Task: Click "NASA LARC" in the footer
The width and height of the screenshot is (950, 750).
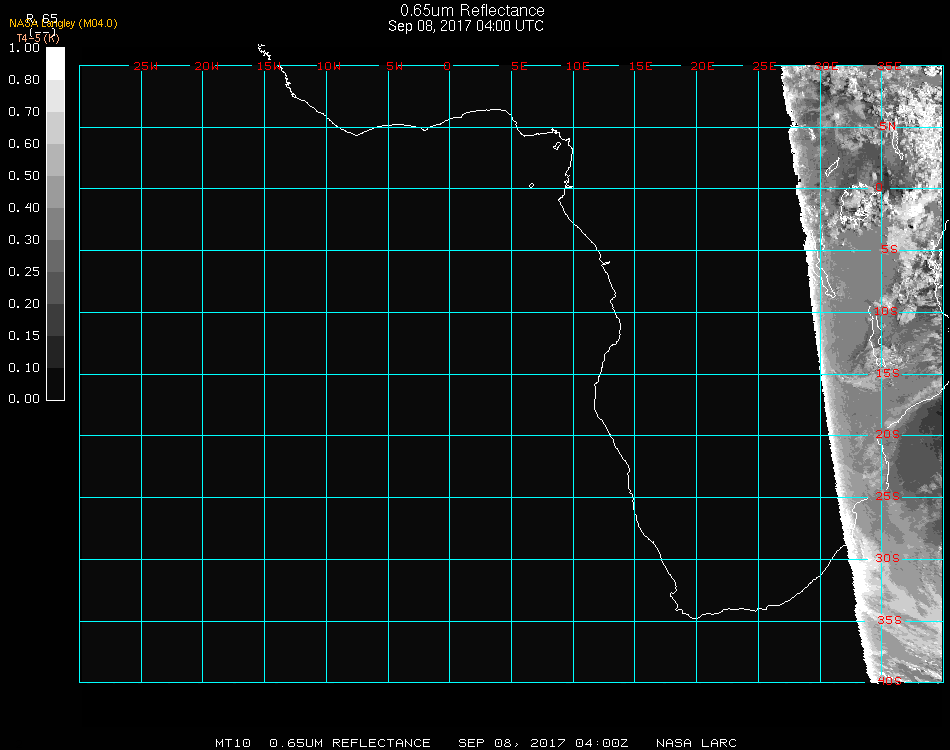Action: (696, 743)
